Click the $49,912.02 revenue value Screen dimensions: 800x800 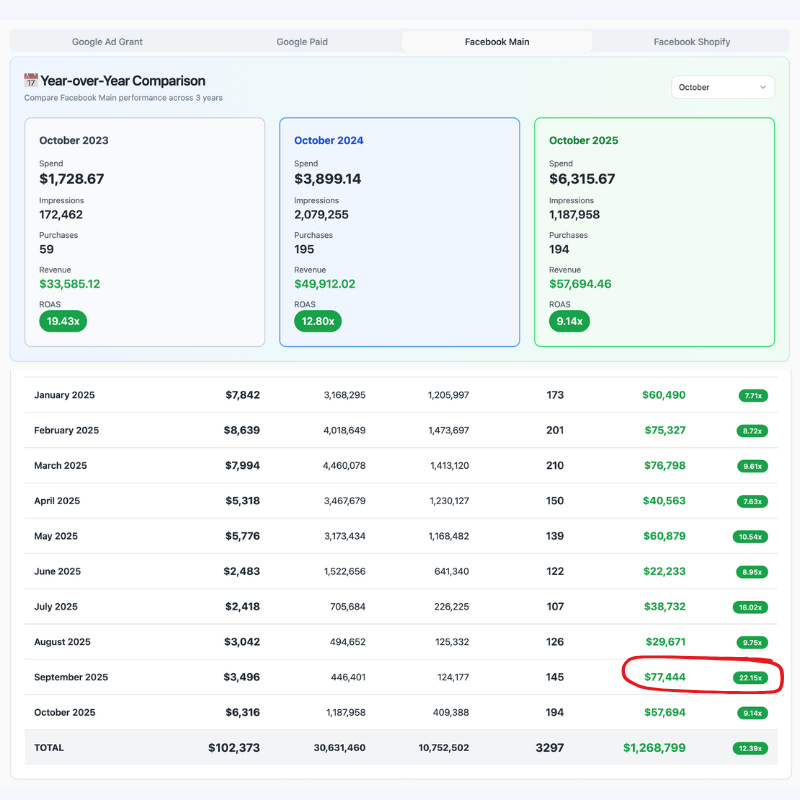tap(324, 284)
